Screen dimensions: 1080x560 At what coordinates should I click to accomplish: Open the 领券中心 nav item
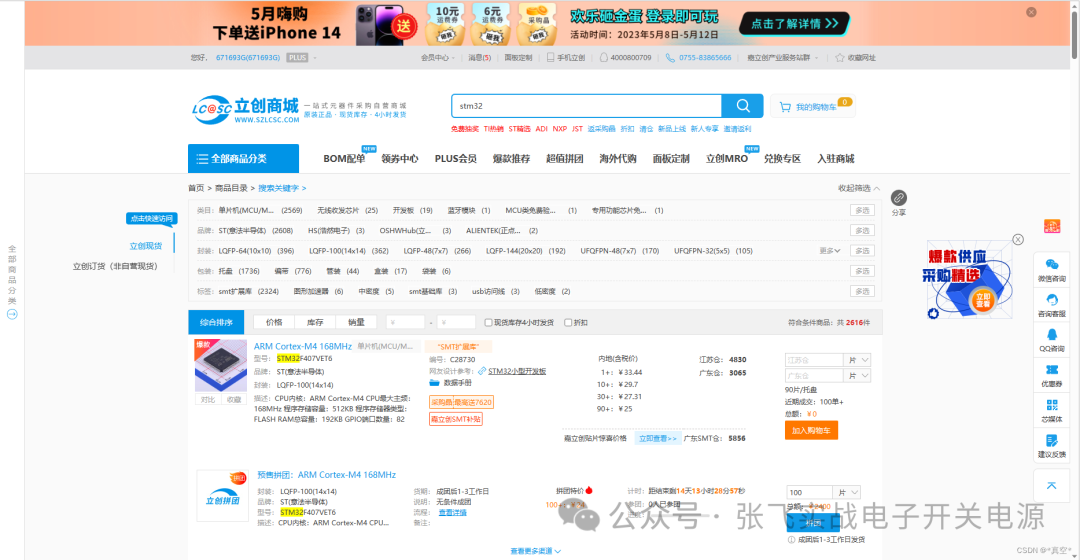(x=399, y=158)
